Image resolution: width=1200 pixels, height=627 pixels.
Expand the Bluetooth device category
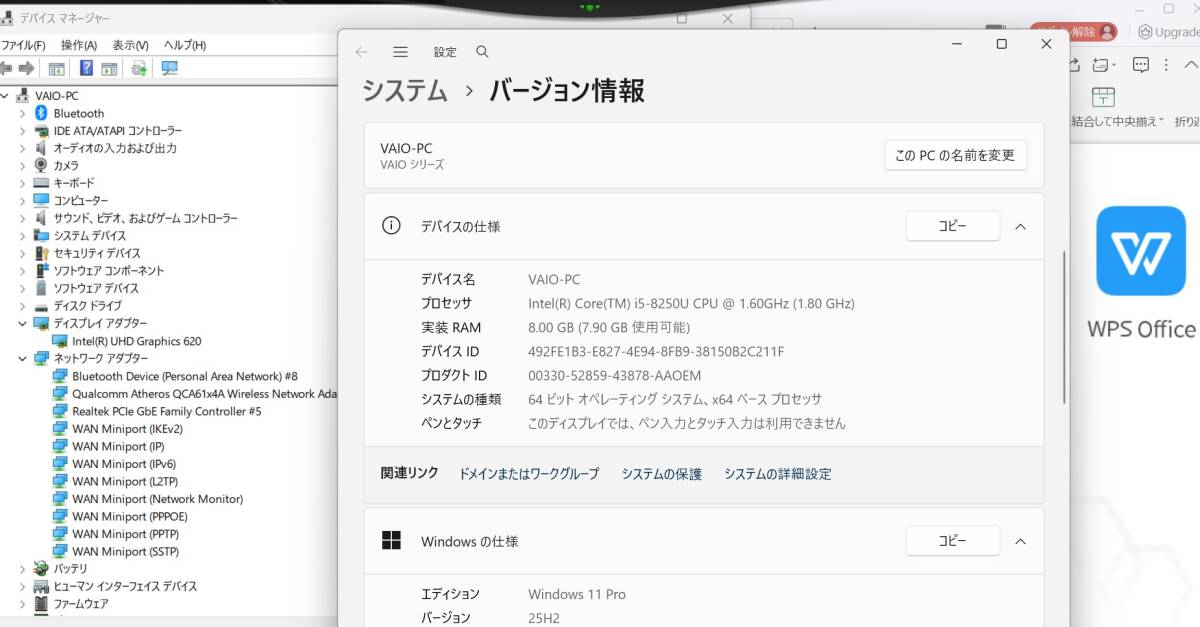coord(23,113)
